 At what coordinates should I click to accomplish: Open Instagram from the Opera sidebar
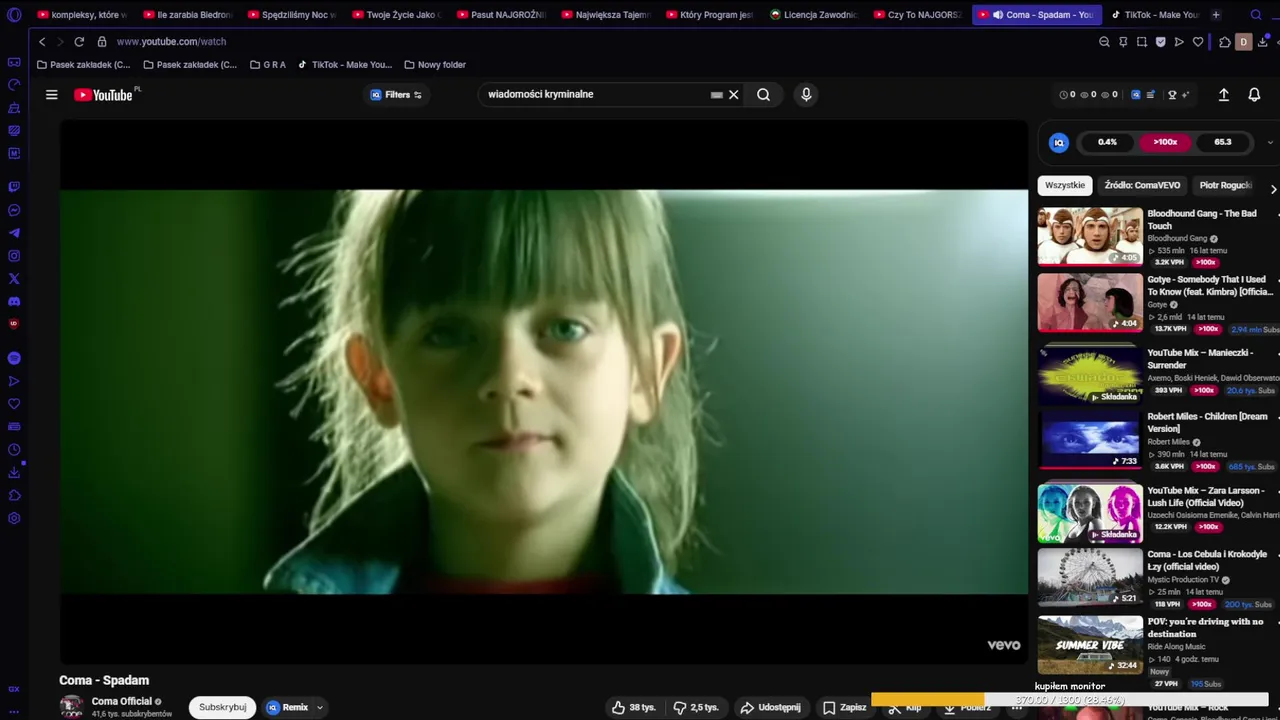(14, 256)
